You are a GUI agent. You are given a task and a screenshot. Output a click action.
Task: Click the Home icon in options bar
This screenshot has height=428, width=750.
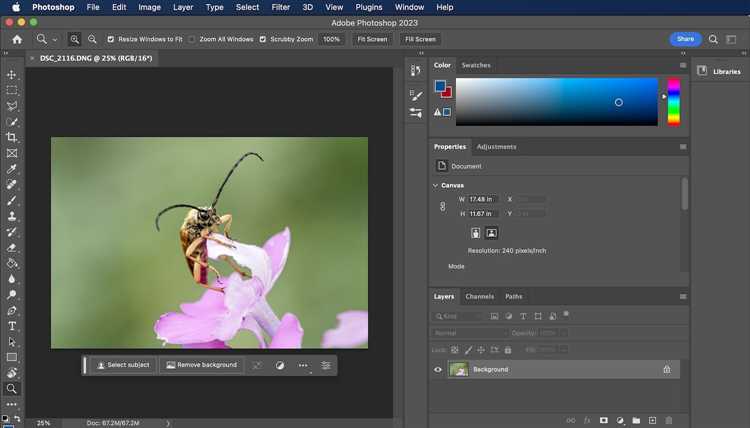(17, 40)
